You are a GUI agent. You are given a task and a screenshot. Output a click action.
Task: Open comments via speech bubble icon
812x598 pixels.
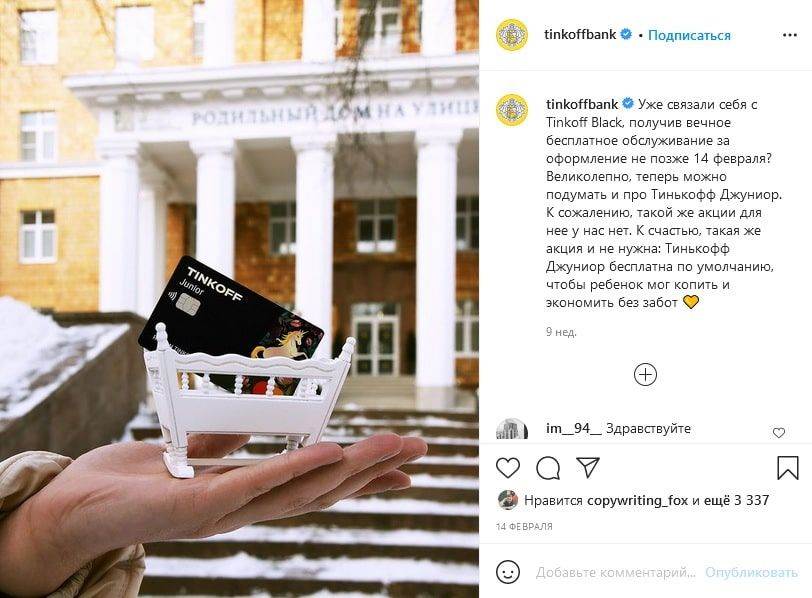pyautogui.click(x=548, y=468)
